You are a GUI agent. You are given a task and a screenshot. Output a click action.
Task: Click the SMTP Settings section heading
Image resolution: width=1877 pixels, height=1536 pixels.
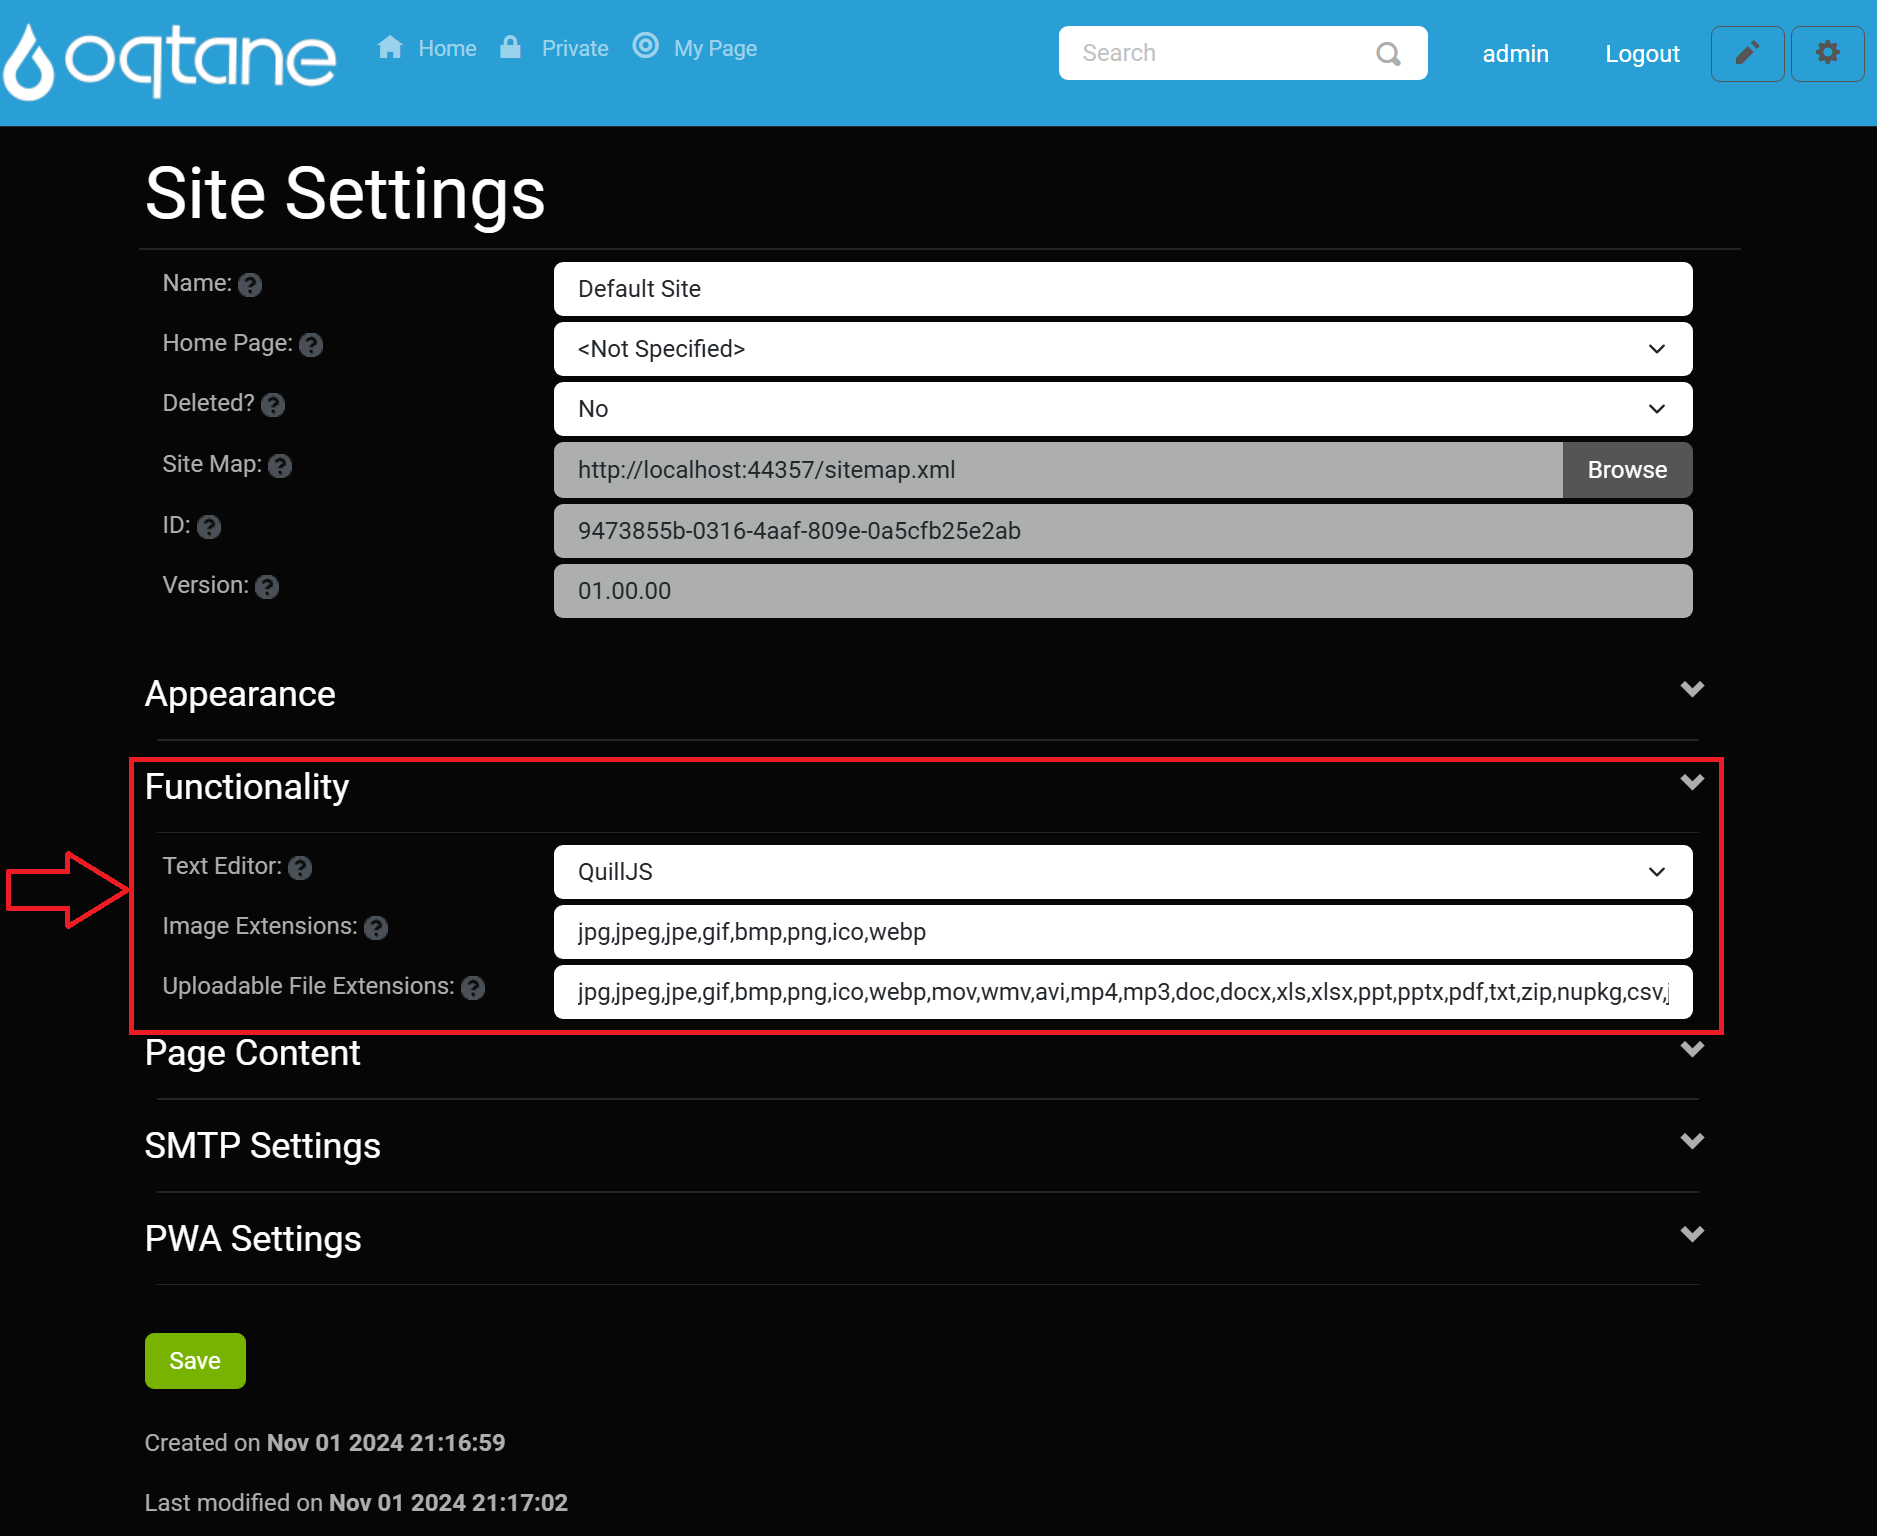pos(263,1146)
